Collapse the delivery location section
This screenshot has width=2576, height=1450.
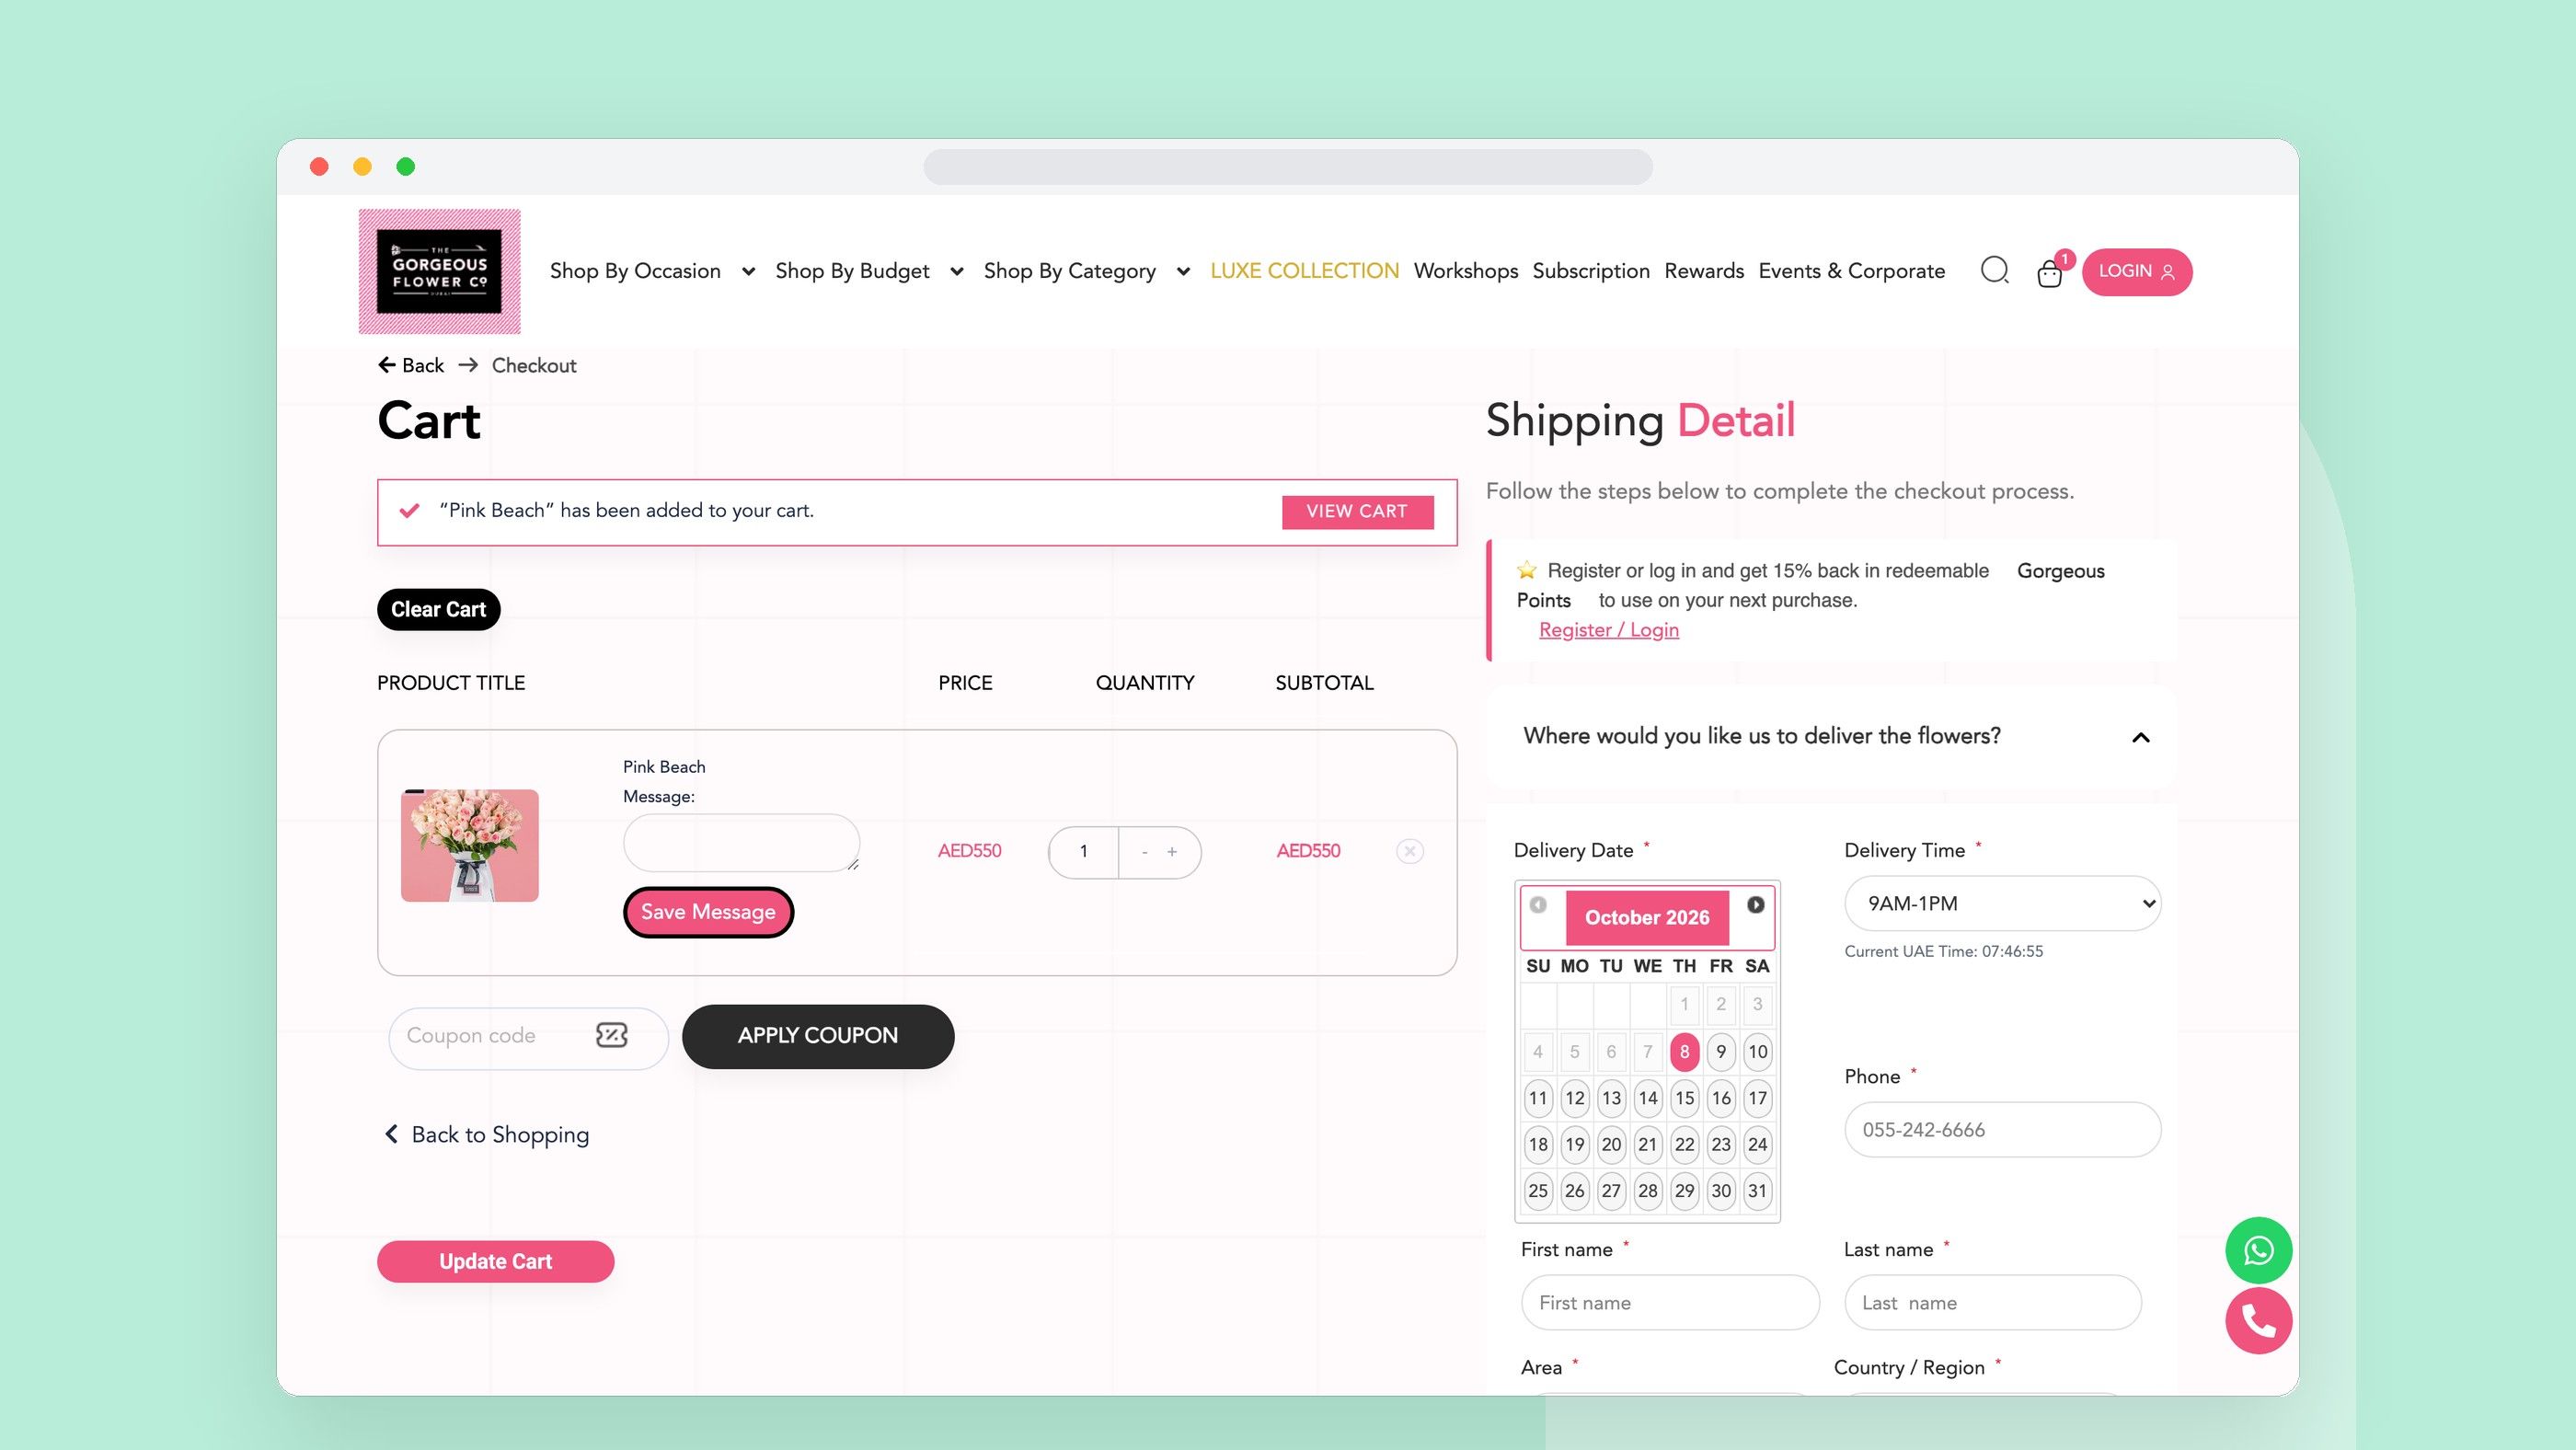pos(2140,738)
